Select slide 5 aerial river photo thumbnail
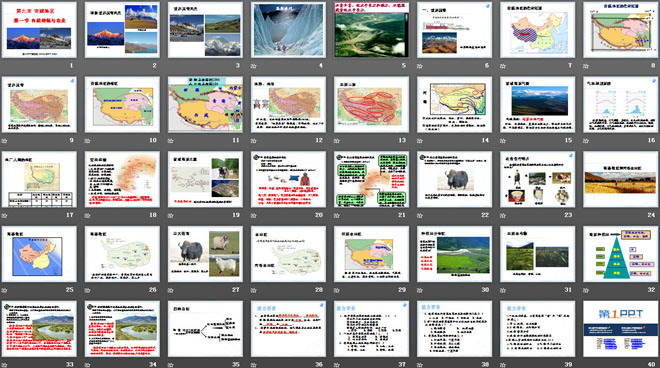The width and height of the screenshot is (660, 368). pos(371,30)
